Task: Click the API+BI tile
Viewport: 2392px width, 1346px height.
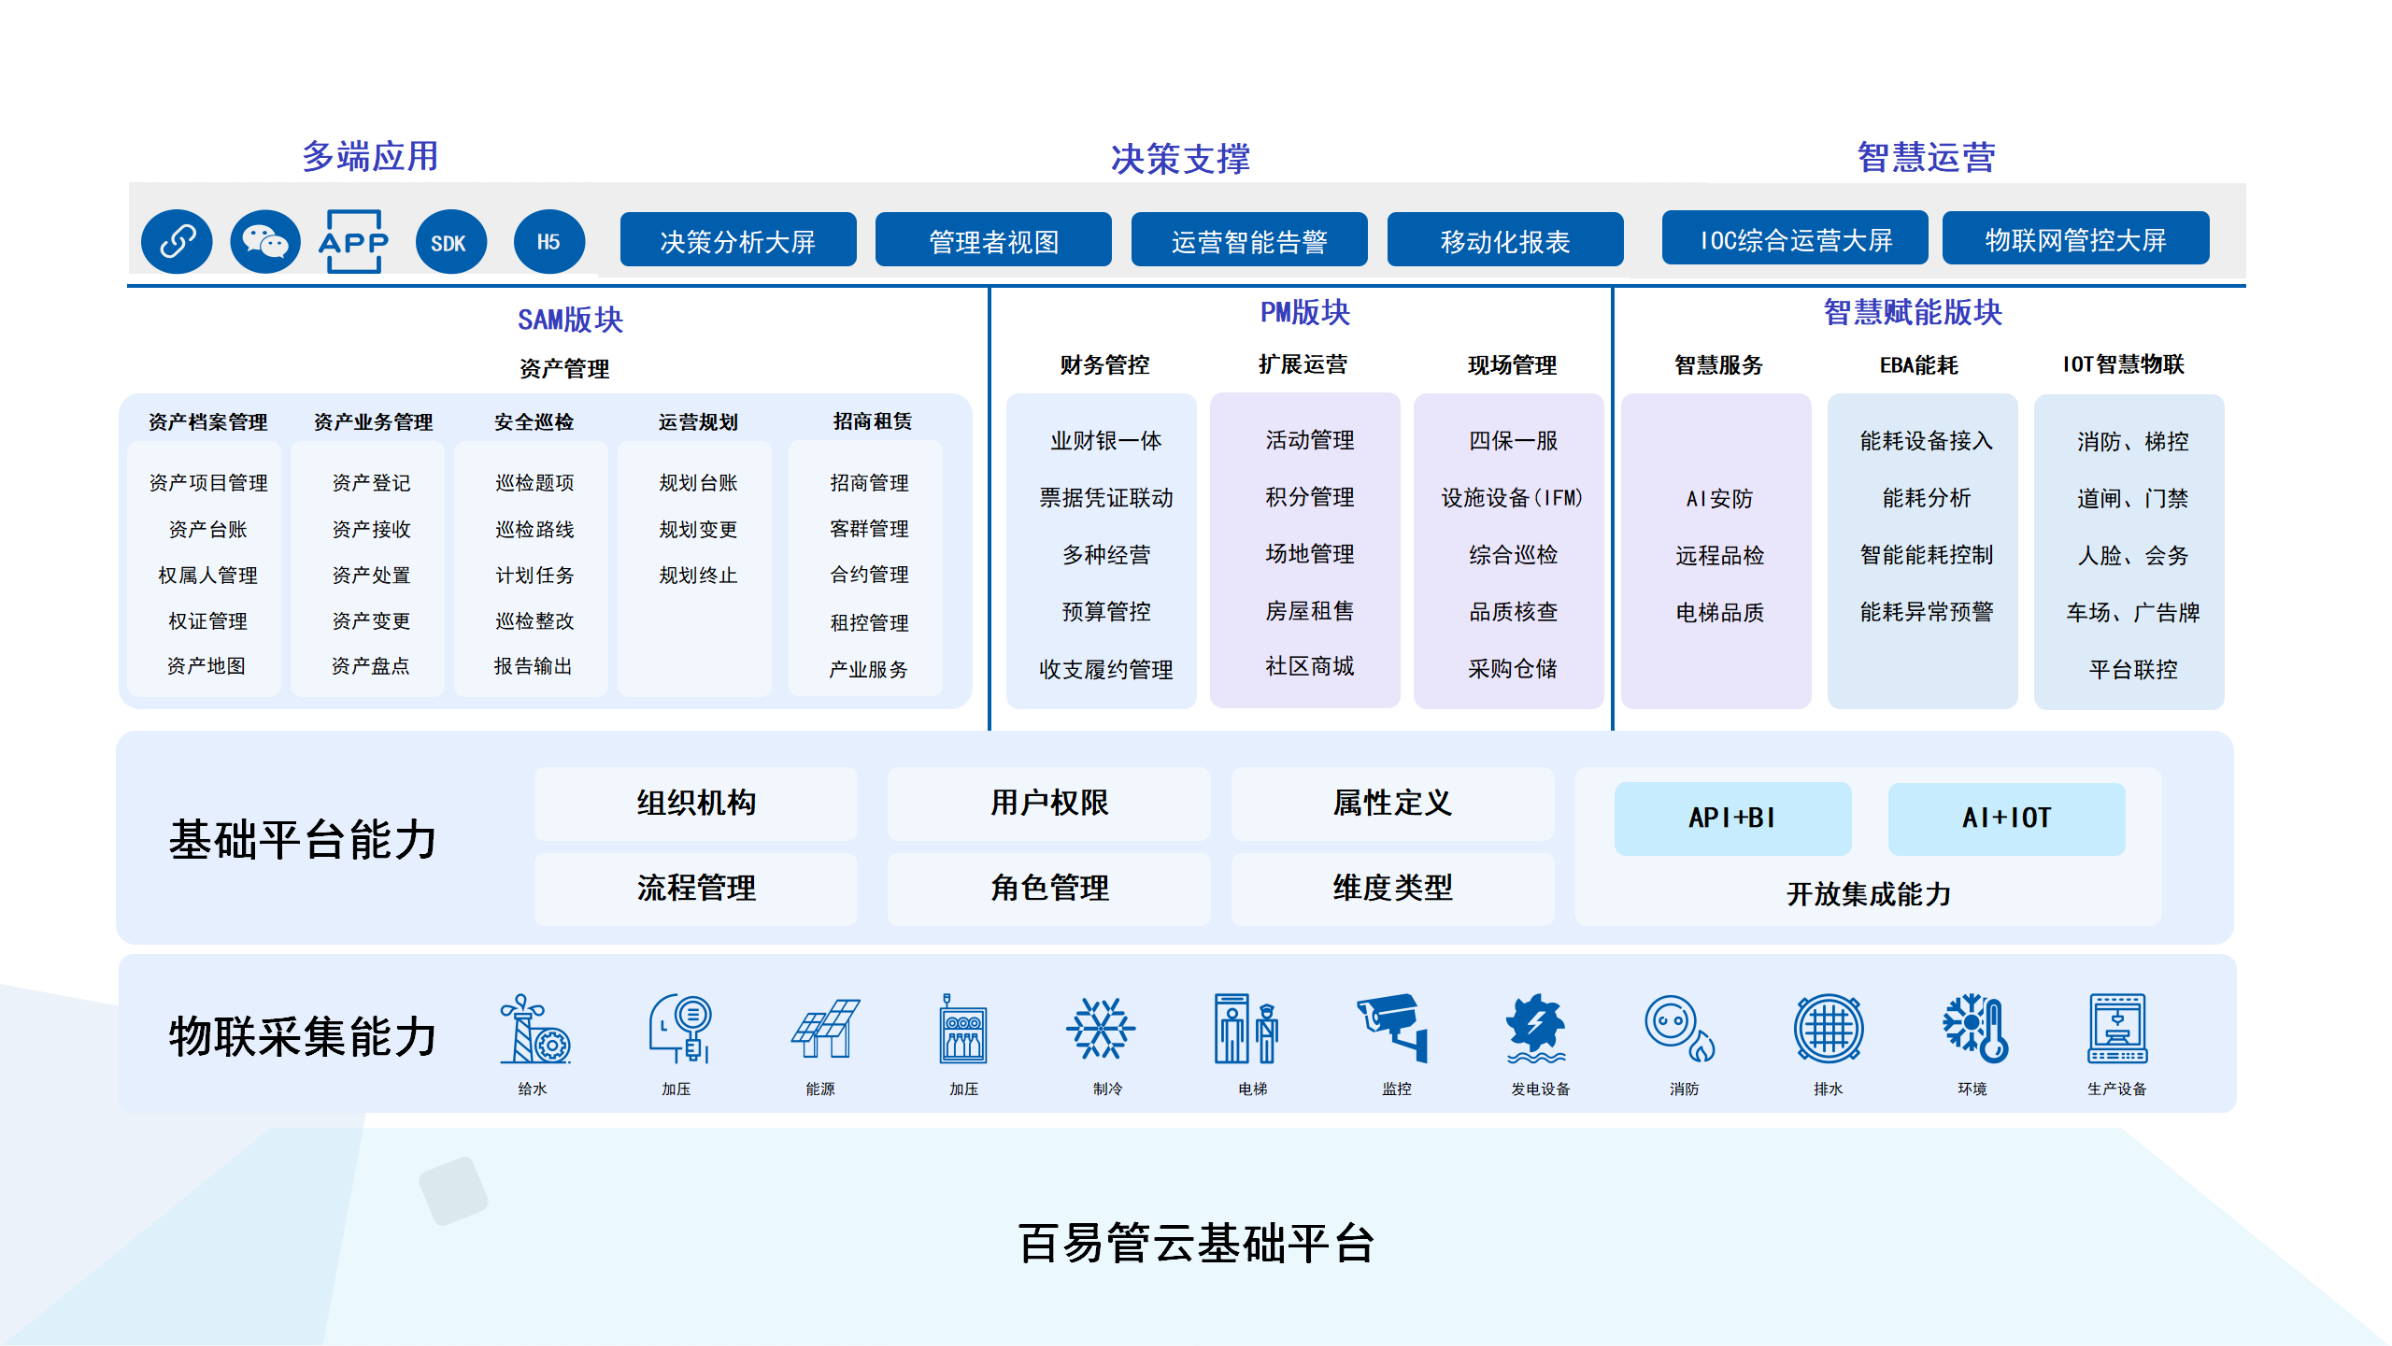Action: [x=1733, y=818]
